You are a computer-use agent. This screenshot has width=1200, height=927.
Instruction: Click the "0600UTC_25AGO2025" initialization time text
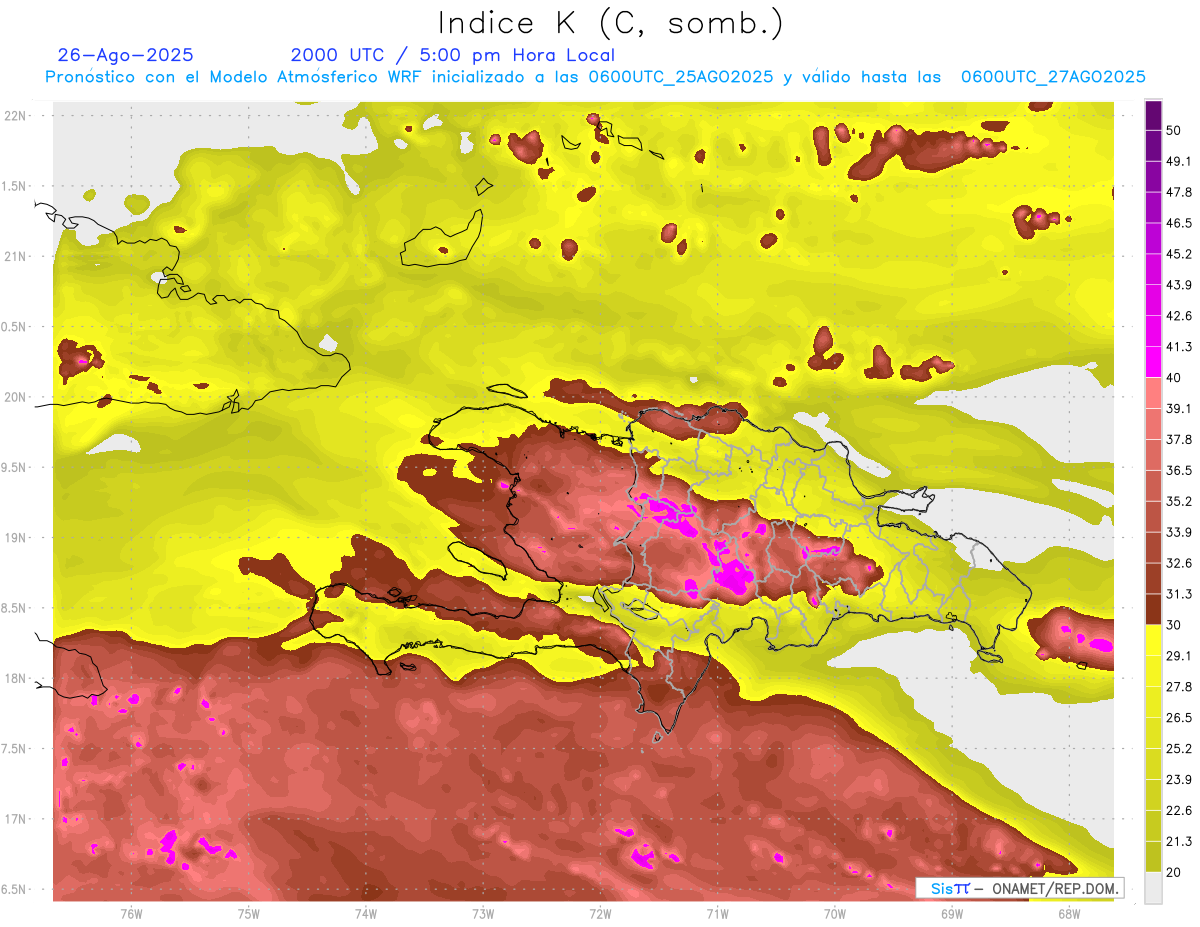tap(681, 77)
